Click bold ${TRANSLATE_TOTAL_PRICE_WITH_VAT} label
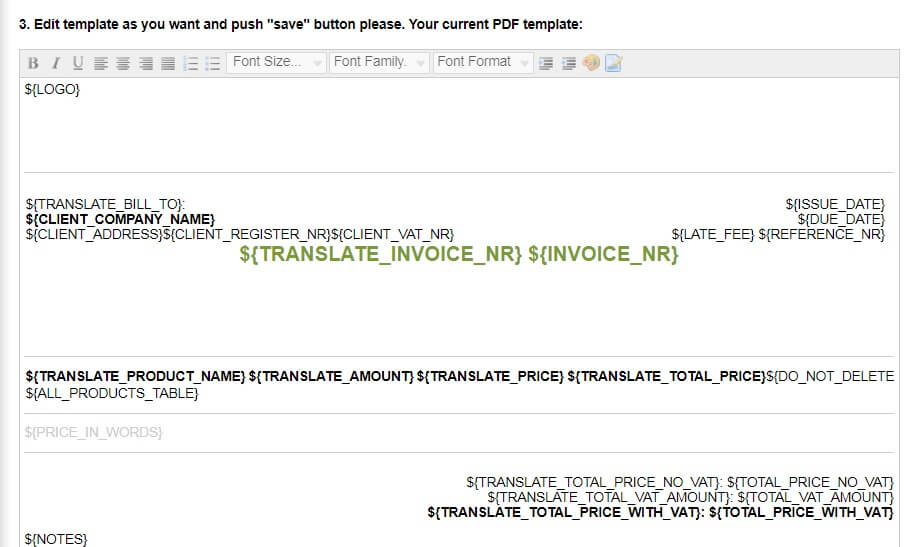The width and height of the screenshot is (920, 547). 564,513
